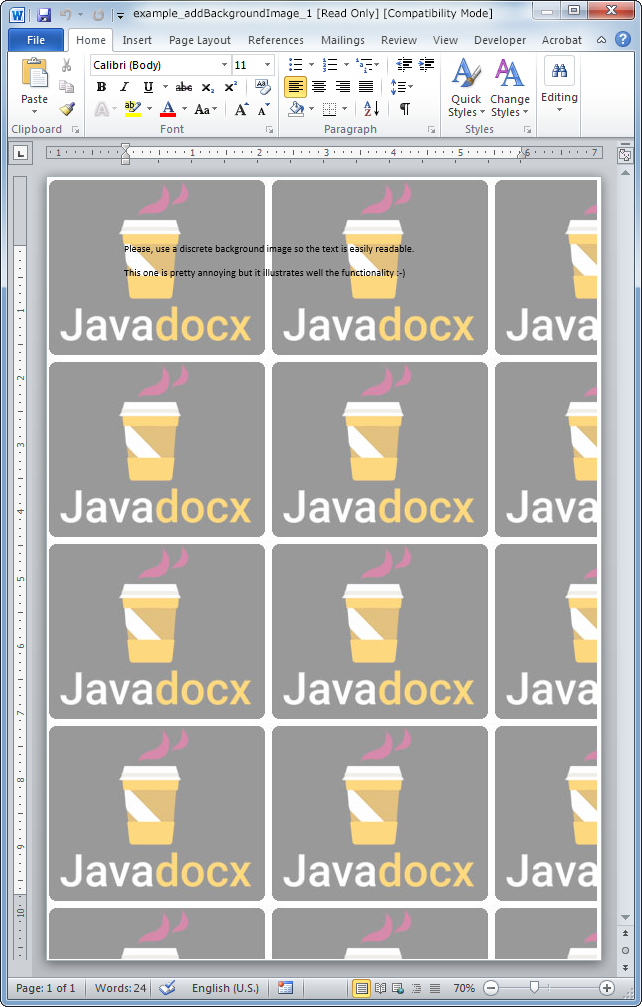Click Decrease Indent icon
The image size is (642, 1007).
pos(404,64)
